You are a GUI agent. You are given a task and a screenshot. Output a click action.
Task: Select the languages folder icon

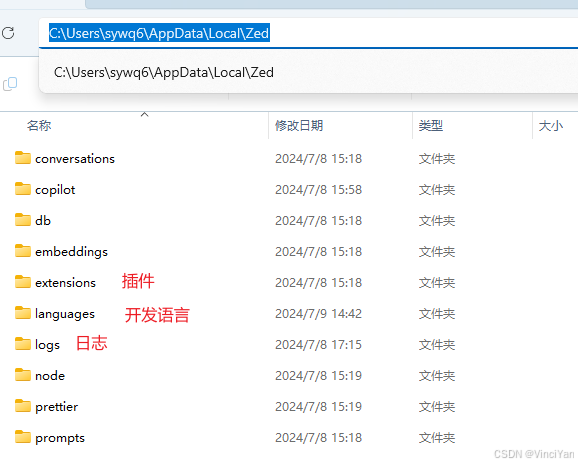(x=23, y=313)
